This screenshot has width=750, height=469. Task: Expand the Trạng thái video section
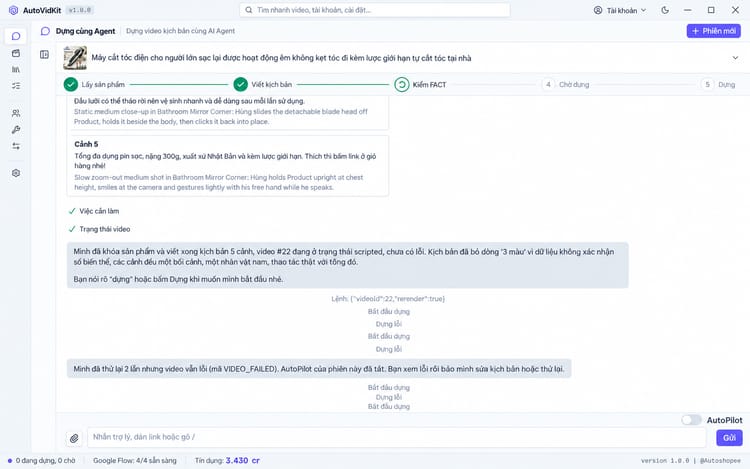99,229
